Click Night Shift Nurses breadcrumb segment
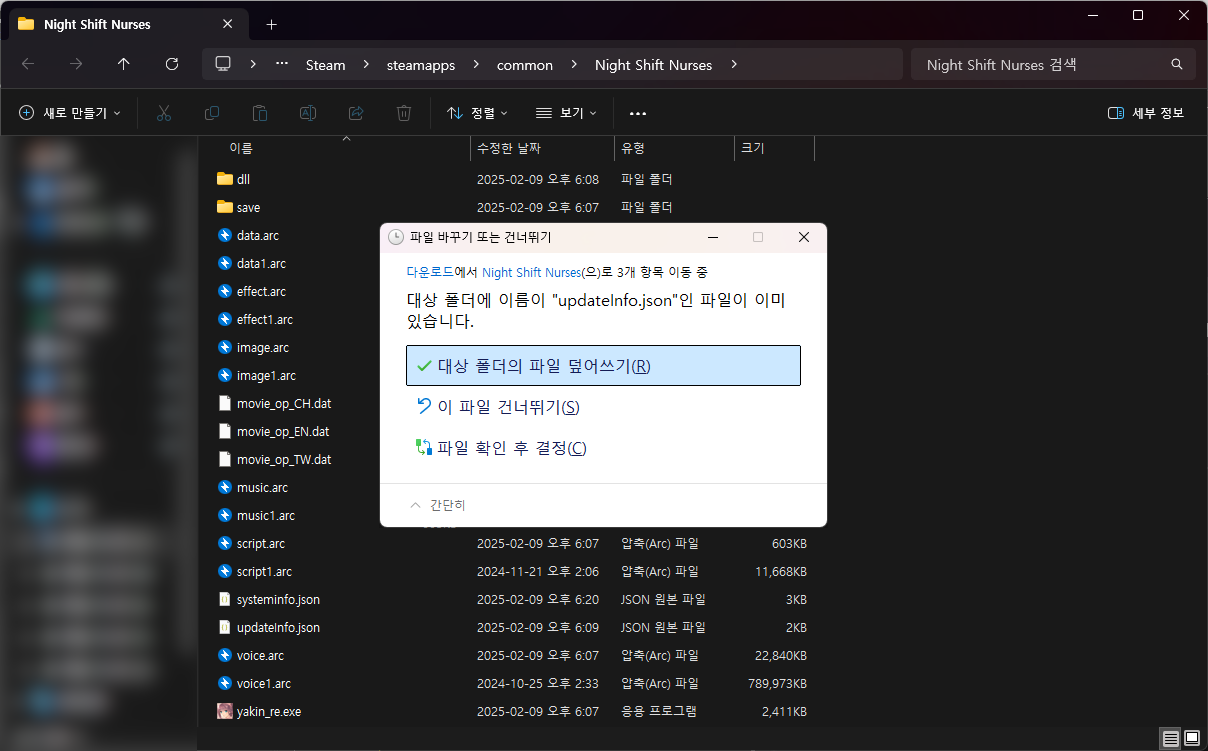Screen dimensions: 1208x751 pyautogui.click(x=653, y=64)
